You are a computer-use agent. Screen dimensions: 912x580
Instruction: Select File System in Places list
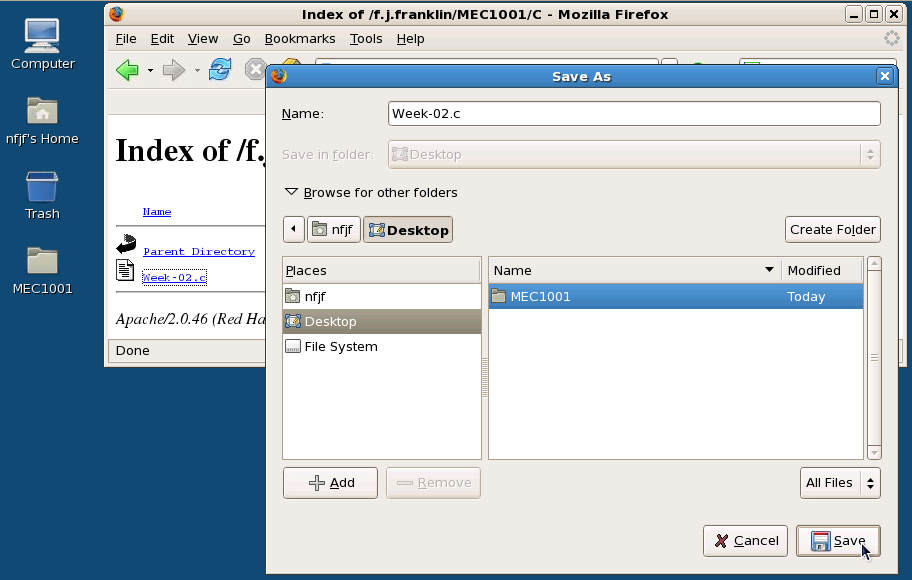[341, 347]
